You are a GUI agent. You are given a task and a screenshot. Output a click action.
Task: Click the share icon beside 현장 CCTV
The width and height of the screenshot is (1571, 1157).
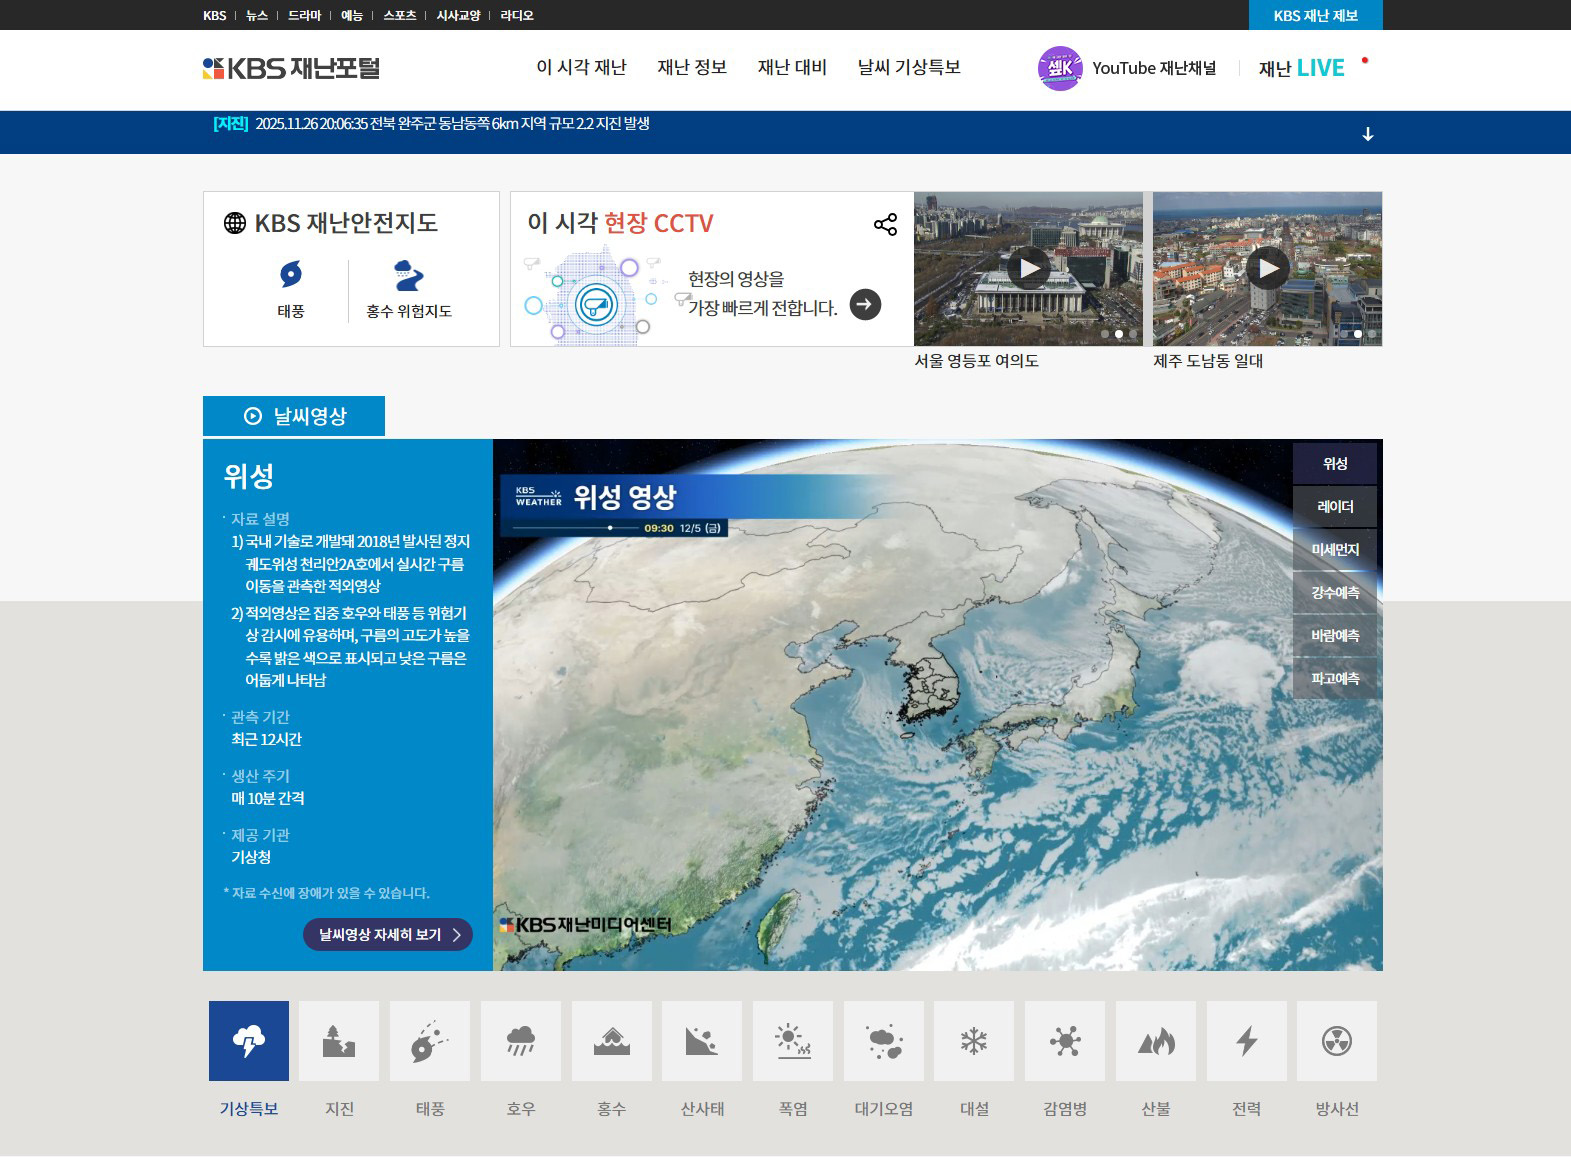[x=885, y=224]
